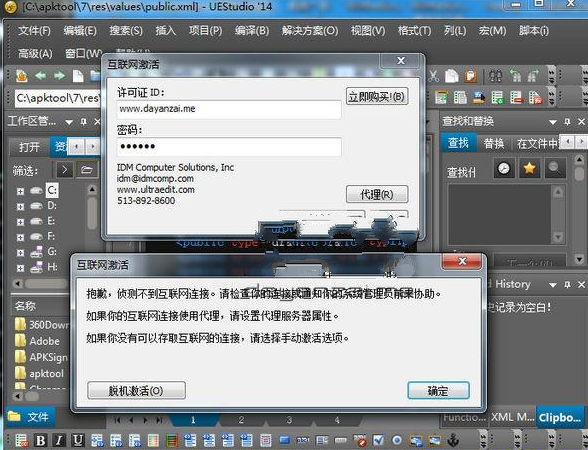Viewport: 588px width, 450px height.
Task: Toggle Italic in HTML toolbar
Action: click(x=59, y=441)
